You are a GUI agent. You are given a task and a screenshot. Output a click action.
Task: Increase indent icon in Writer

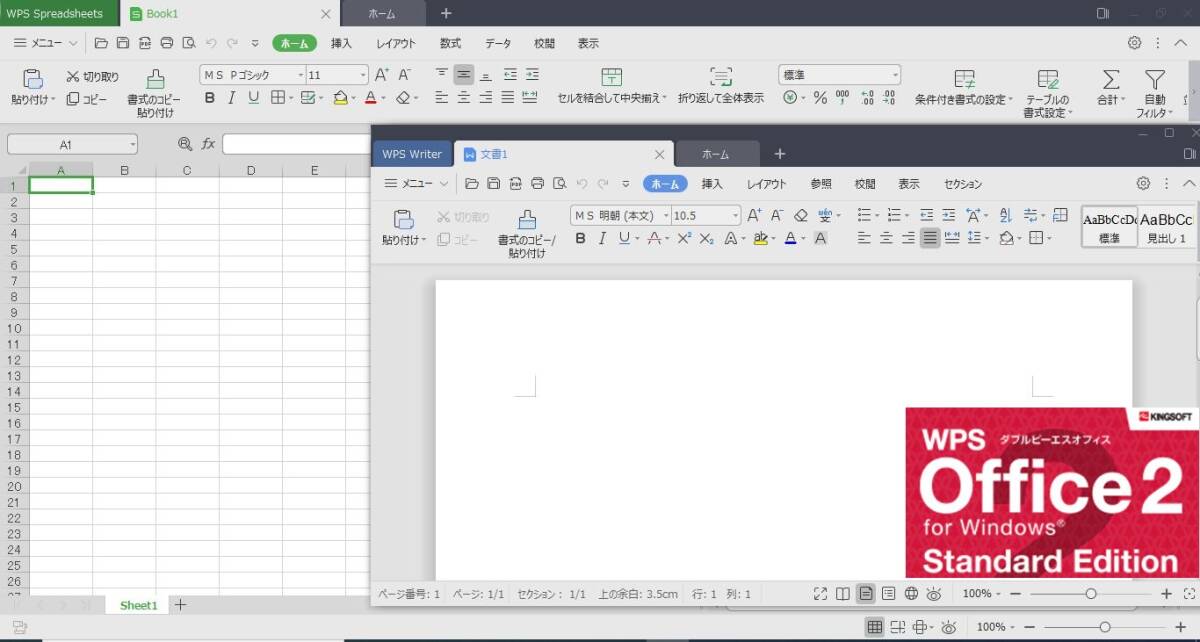click(948, 215)
